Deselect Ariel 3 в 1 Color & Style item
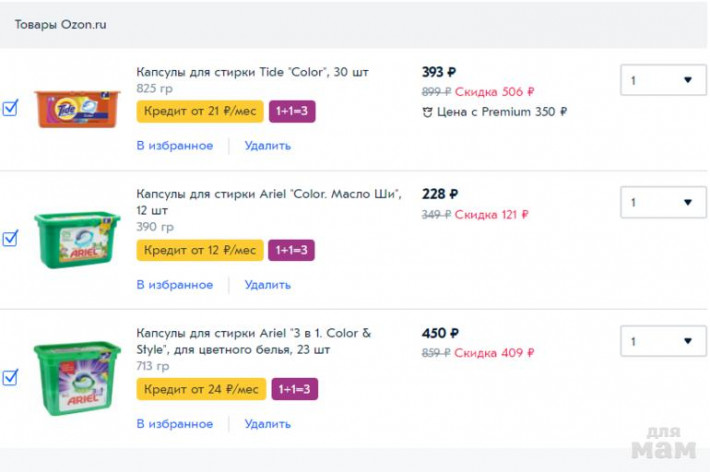This screenshot has width=710, height=472. pyautogui.click(x=10, y=377)
